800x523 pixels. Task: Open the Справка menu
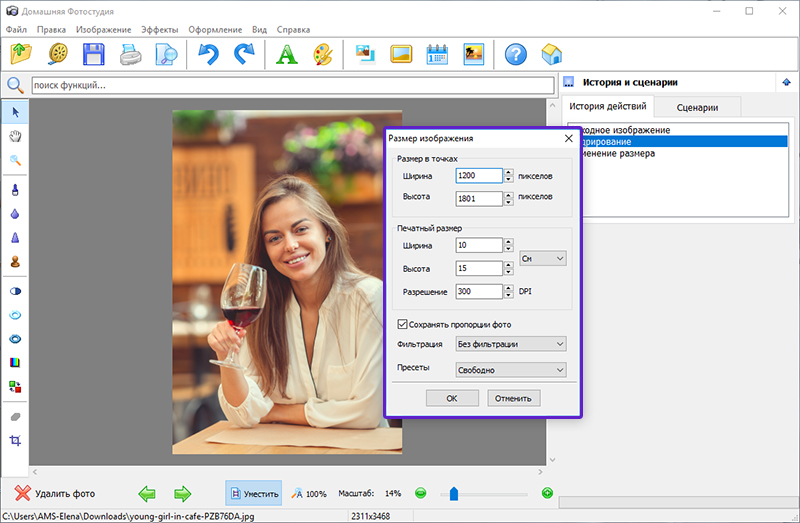pyautogui.click(x=293, y=30)
